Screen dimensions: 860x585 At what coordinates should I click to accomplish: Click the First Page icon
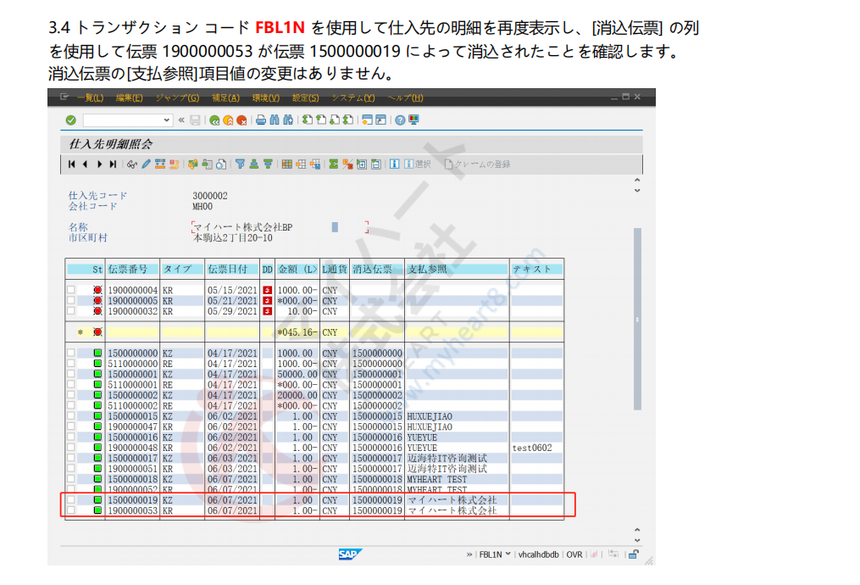point(308,120)
